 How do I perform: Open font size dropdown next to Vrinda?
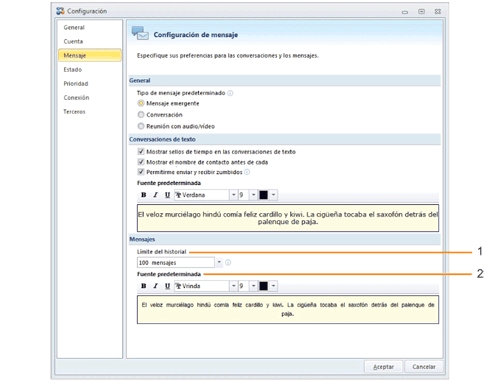(253, 286)
